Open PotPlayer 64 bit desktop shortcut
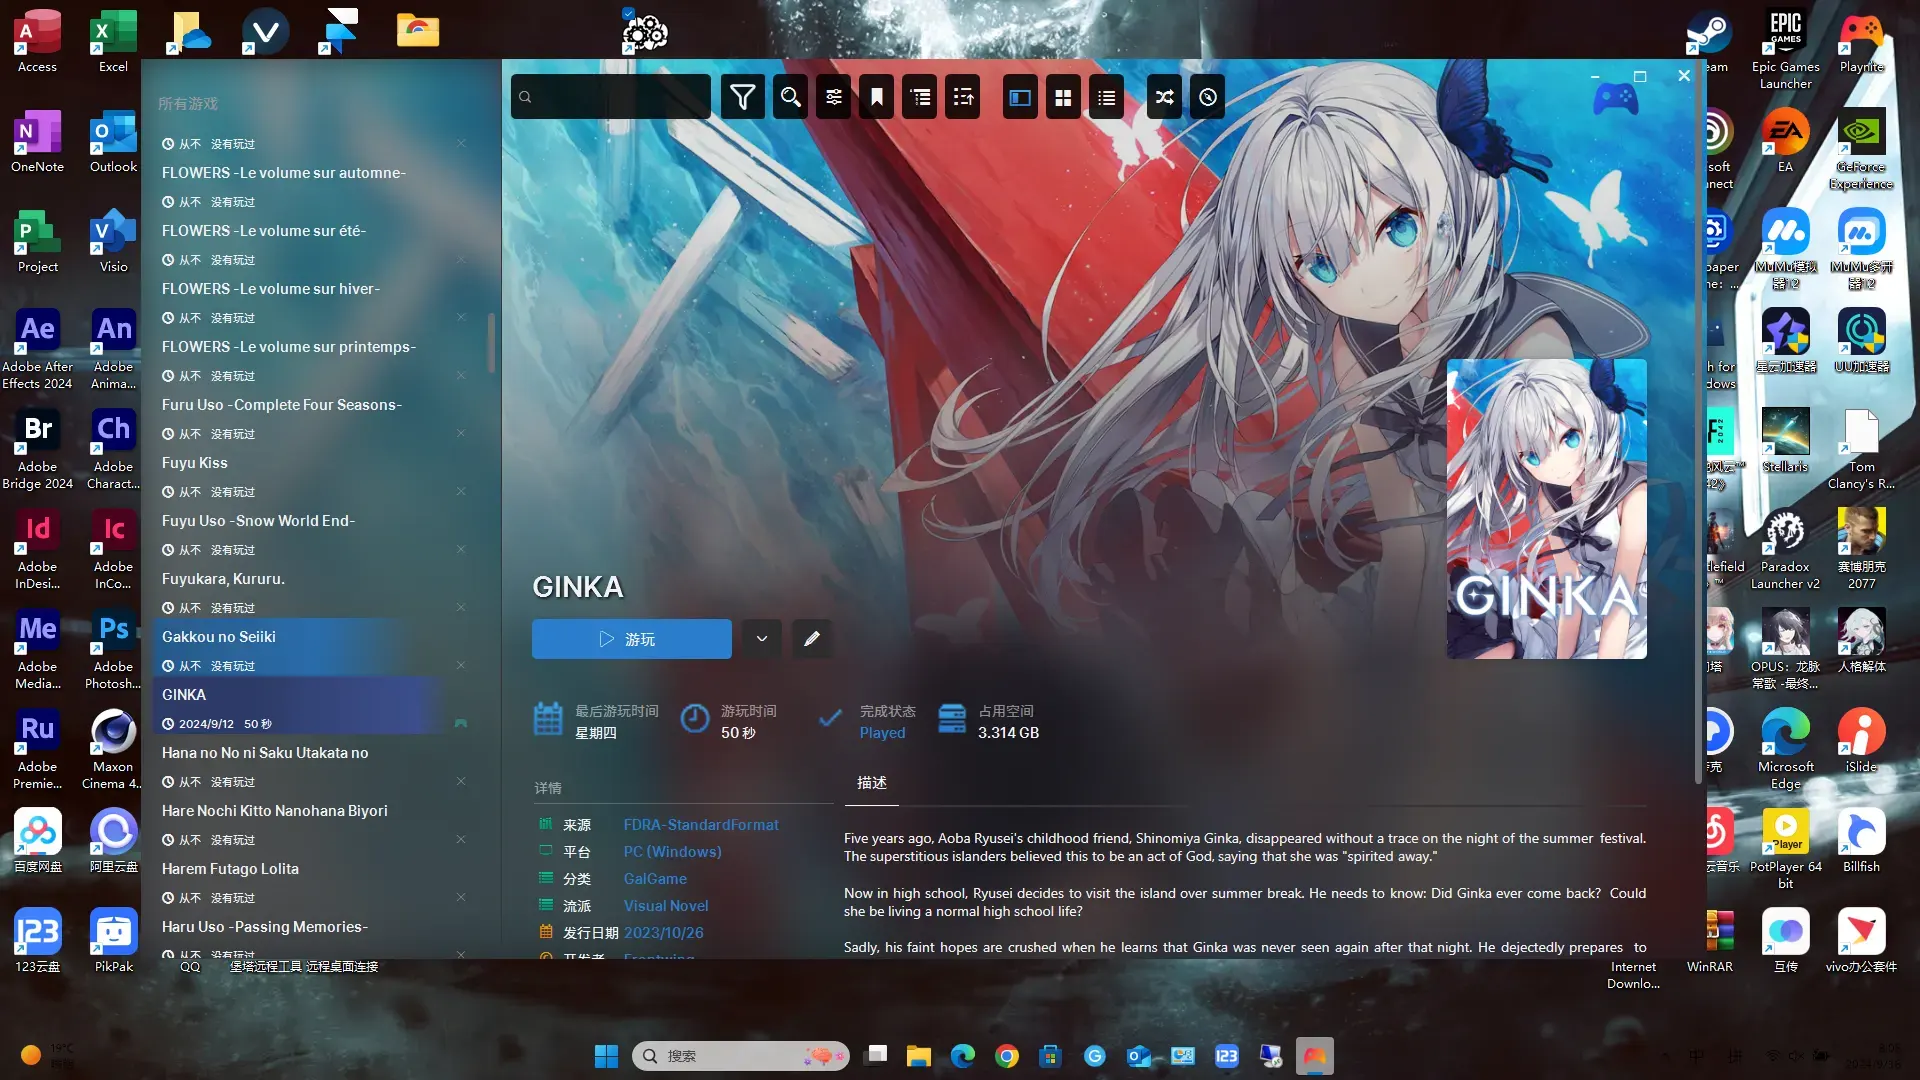 tap(1785, 850)
